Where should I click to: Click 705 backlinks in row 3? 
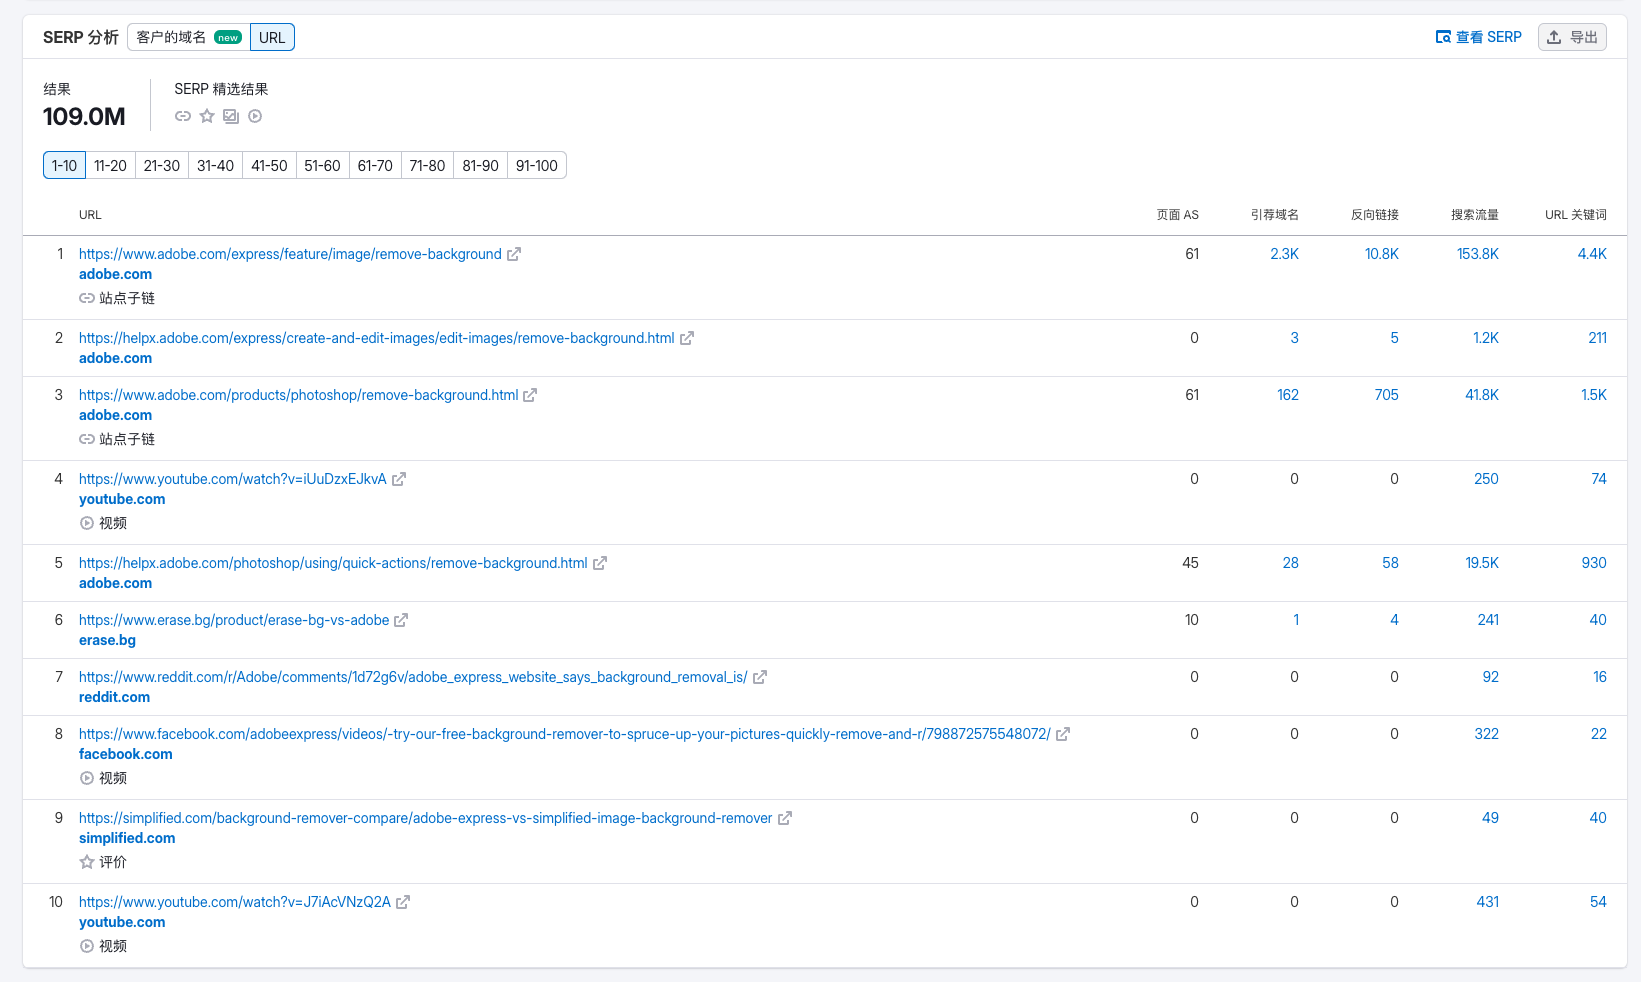pos(1387,395)
